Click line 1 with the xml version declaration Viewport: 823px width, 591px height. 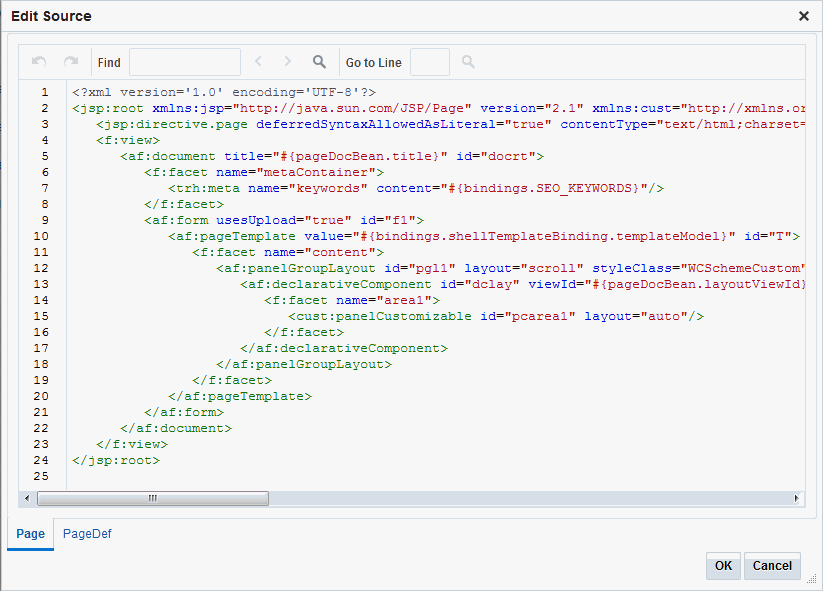224,92
